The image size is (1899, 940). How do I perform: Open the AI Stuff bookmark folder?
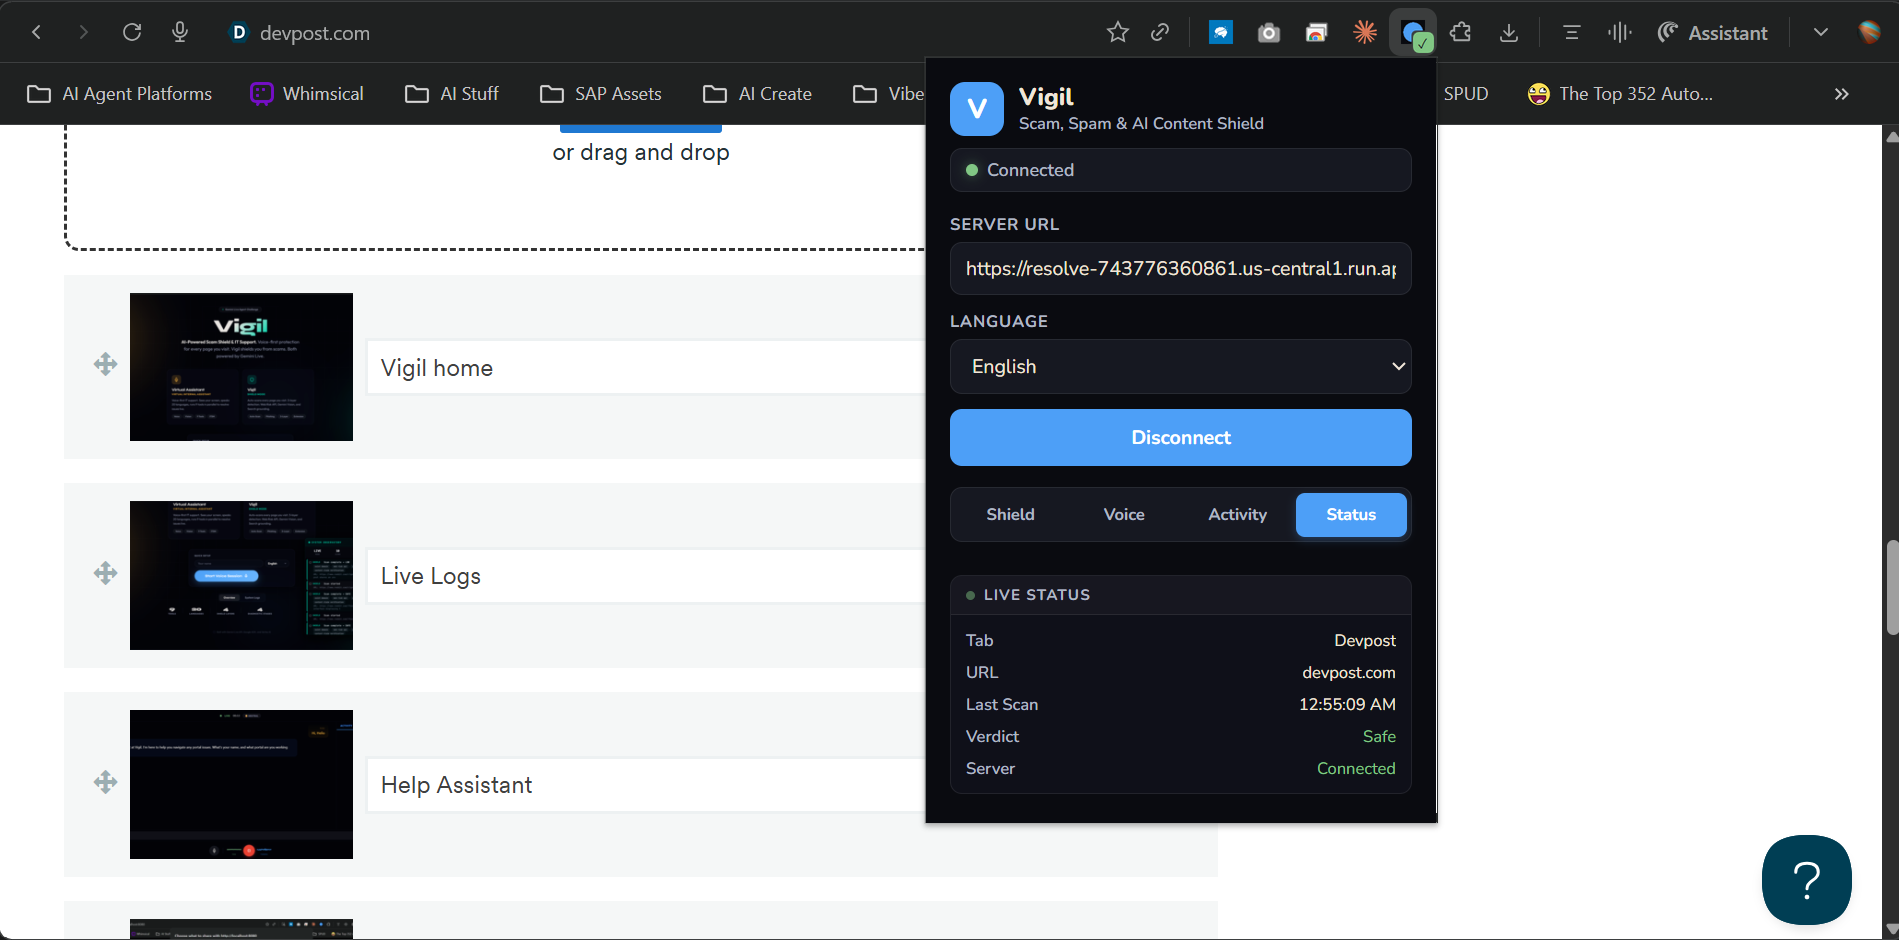coord(452,94)
